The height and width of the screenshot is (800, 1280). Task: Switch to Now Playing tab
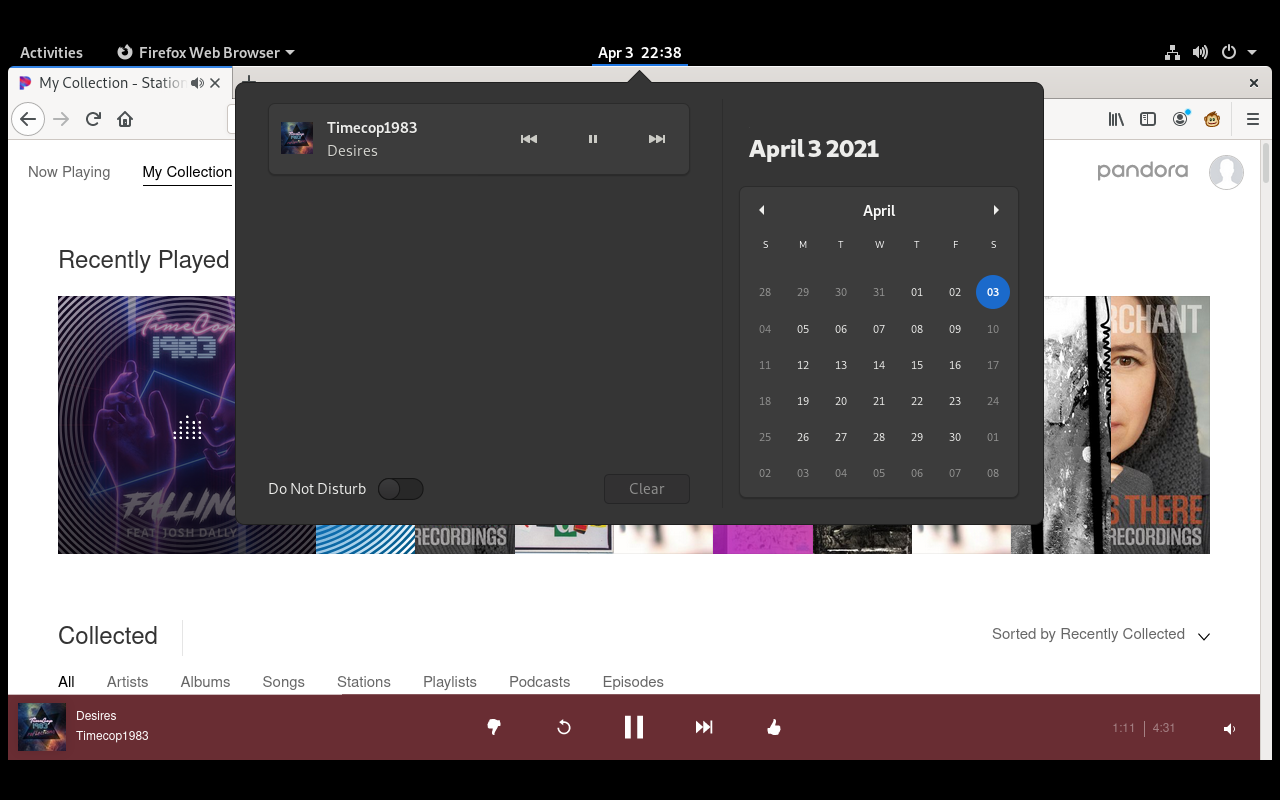click(69, 172)
